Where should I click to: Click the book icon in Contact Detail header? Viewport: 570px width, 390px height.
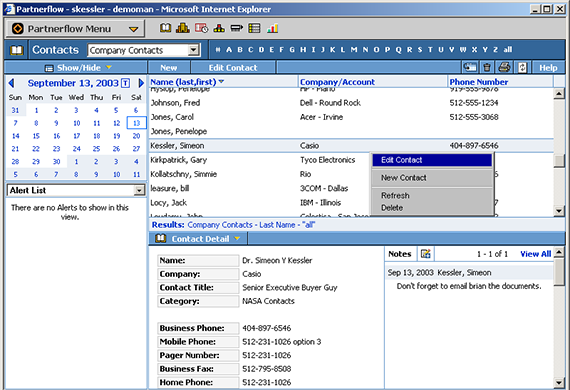161,238
